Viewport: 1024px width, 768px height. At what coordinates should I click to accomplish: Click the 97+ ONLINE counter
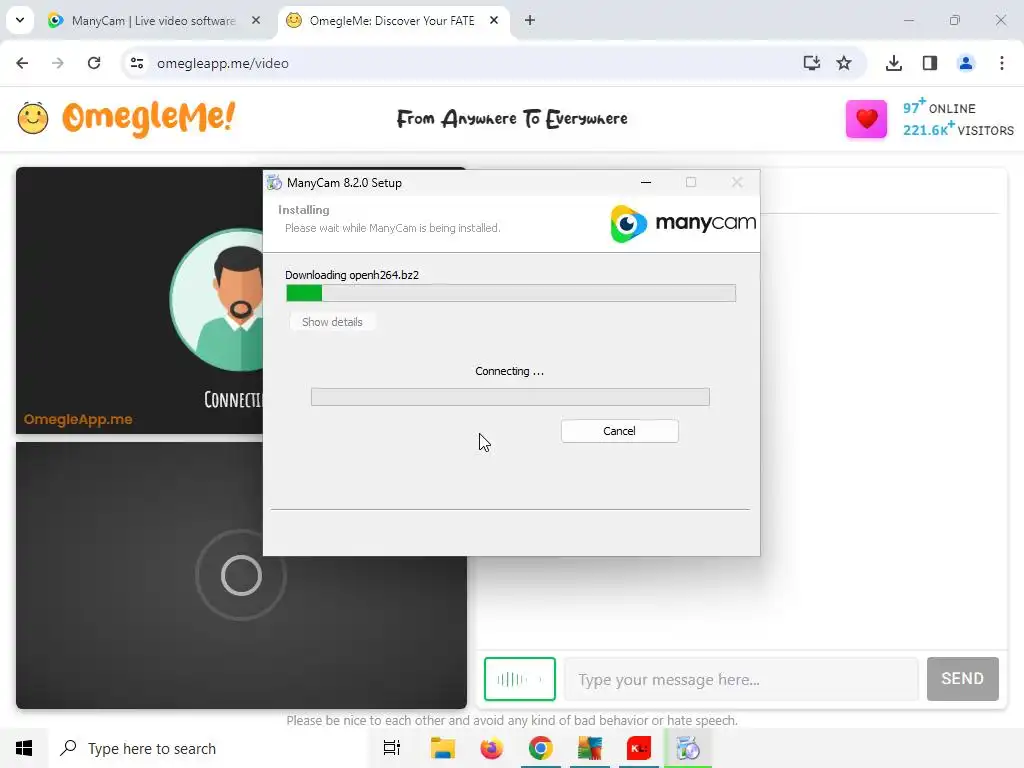pos(939,107)
